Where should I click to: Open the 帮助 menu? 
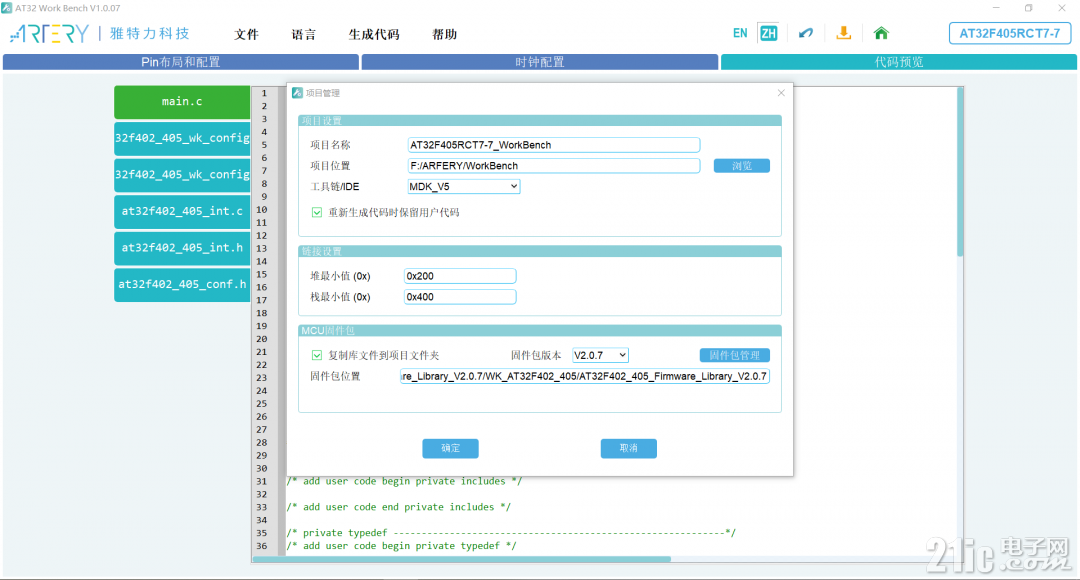[x=444, y=34]
